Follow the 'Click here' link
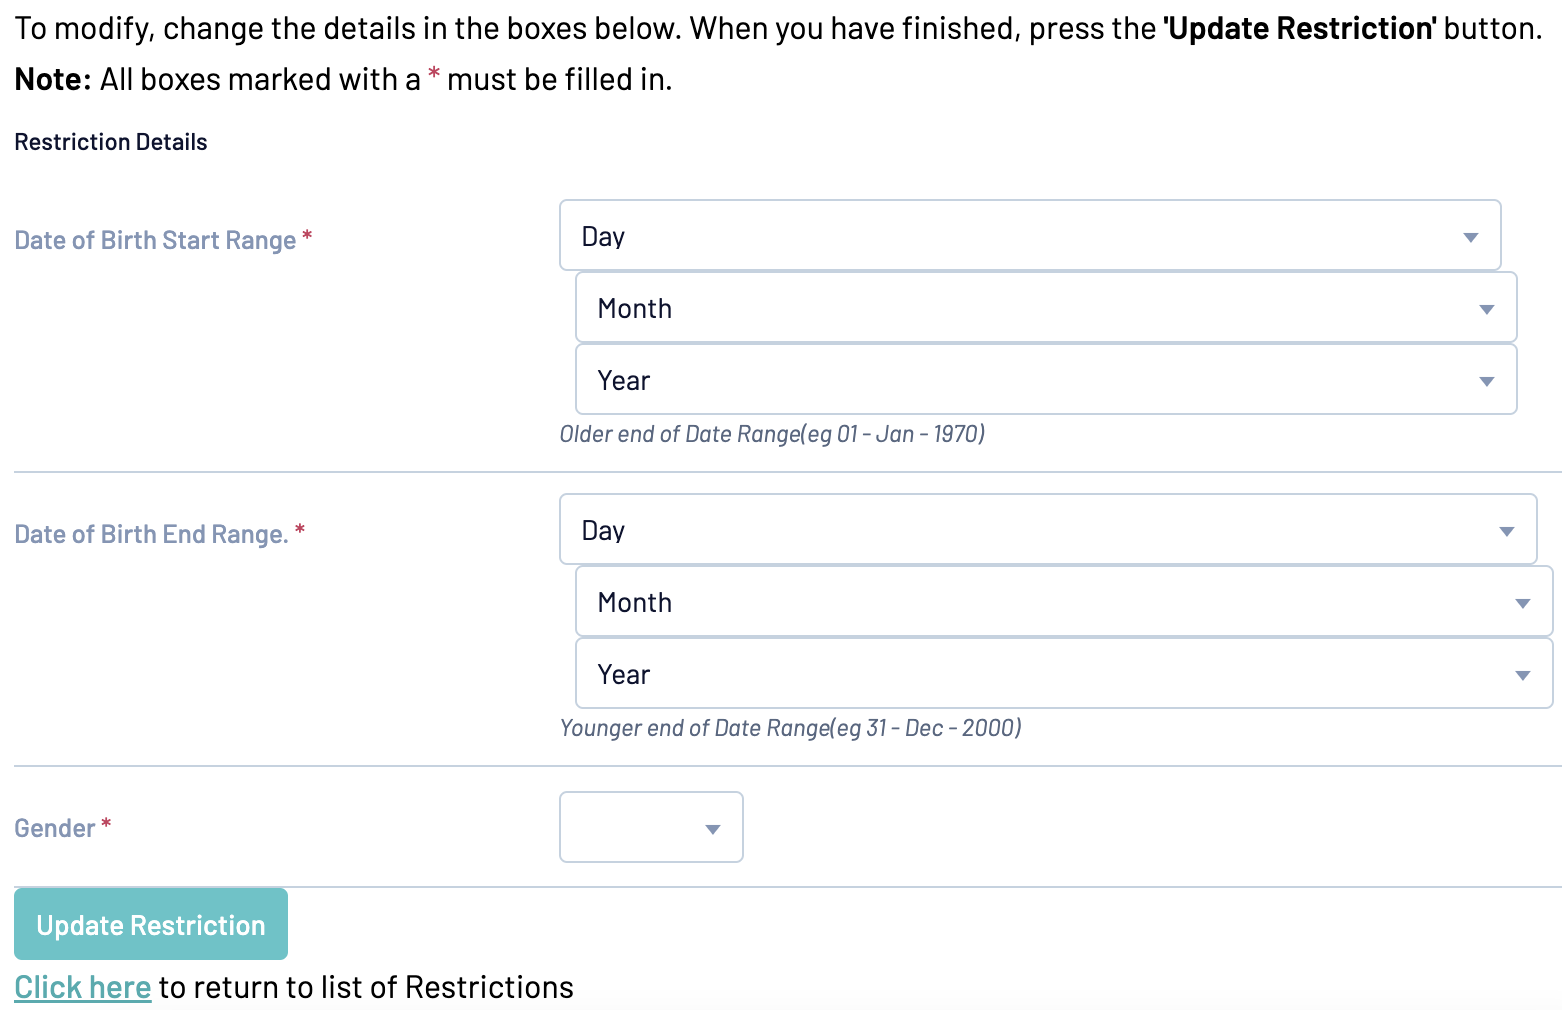 [83, 987]
